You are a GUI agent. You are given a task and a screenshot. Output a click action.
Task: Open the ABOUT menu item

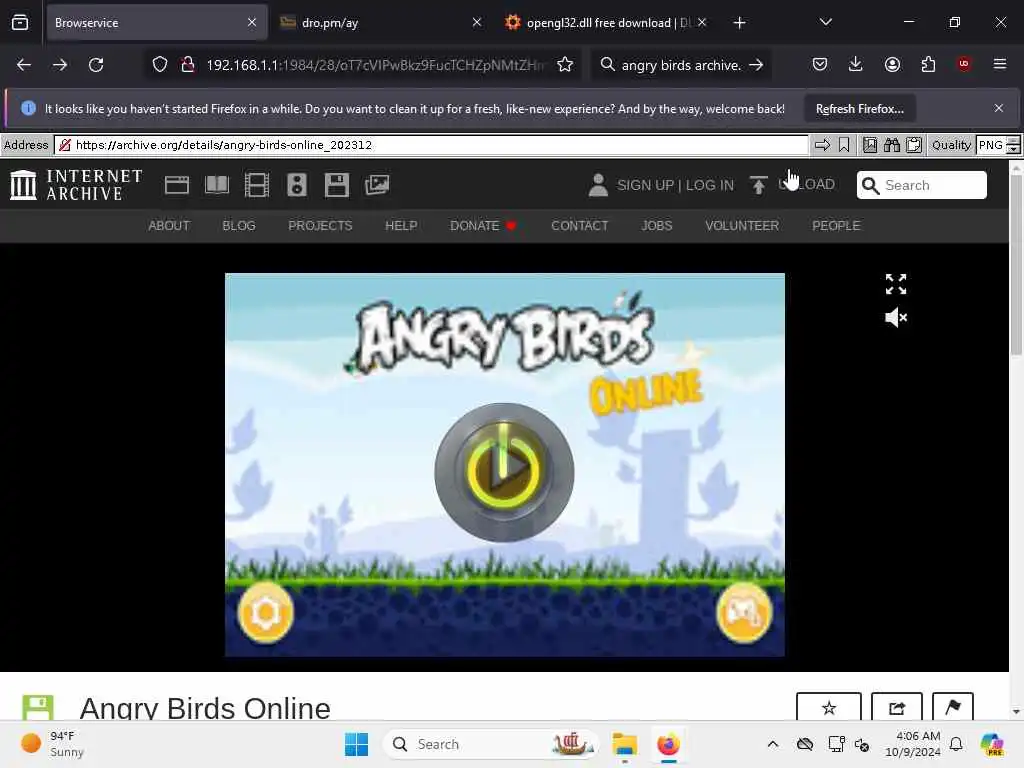click(x=168, y=226)
